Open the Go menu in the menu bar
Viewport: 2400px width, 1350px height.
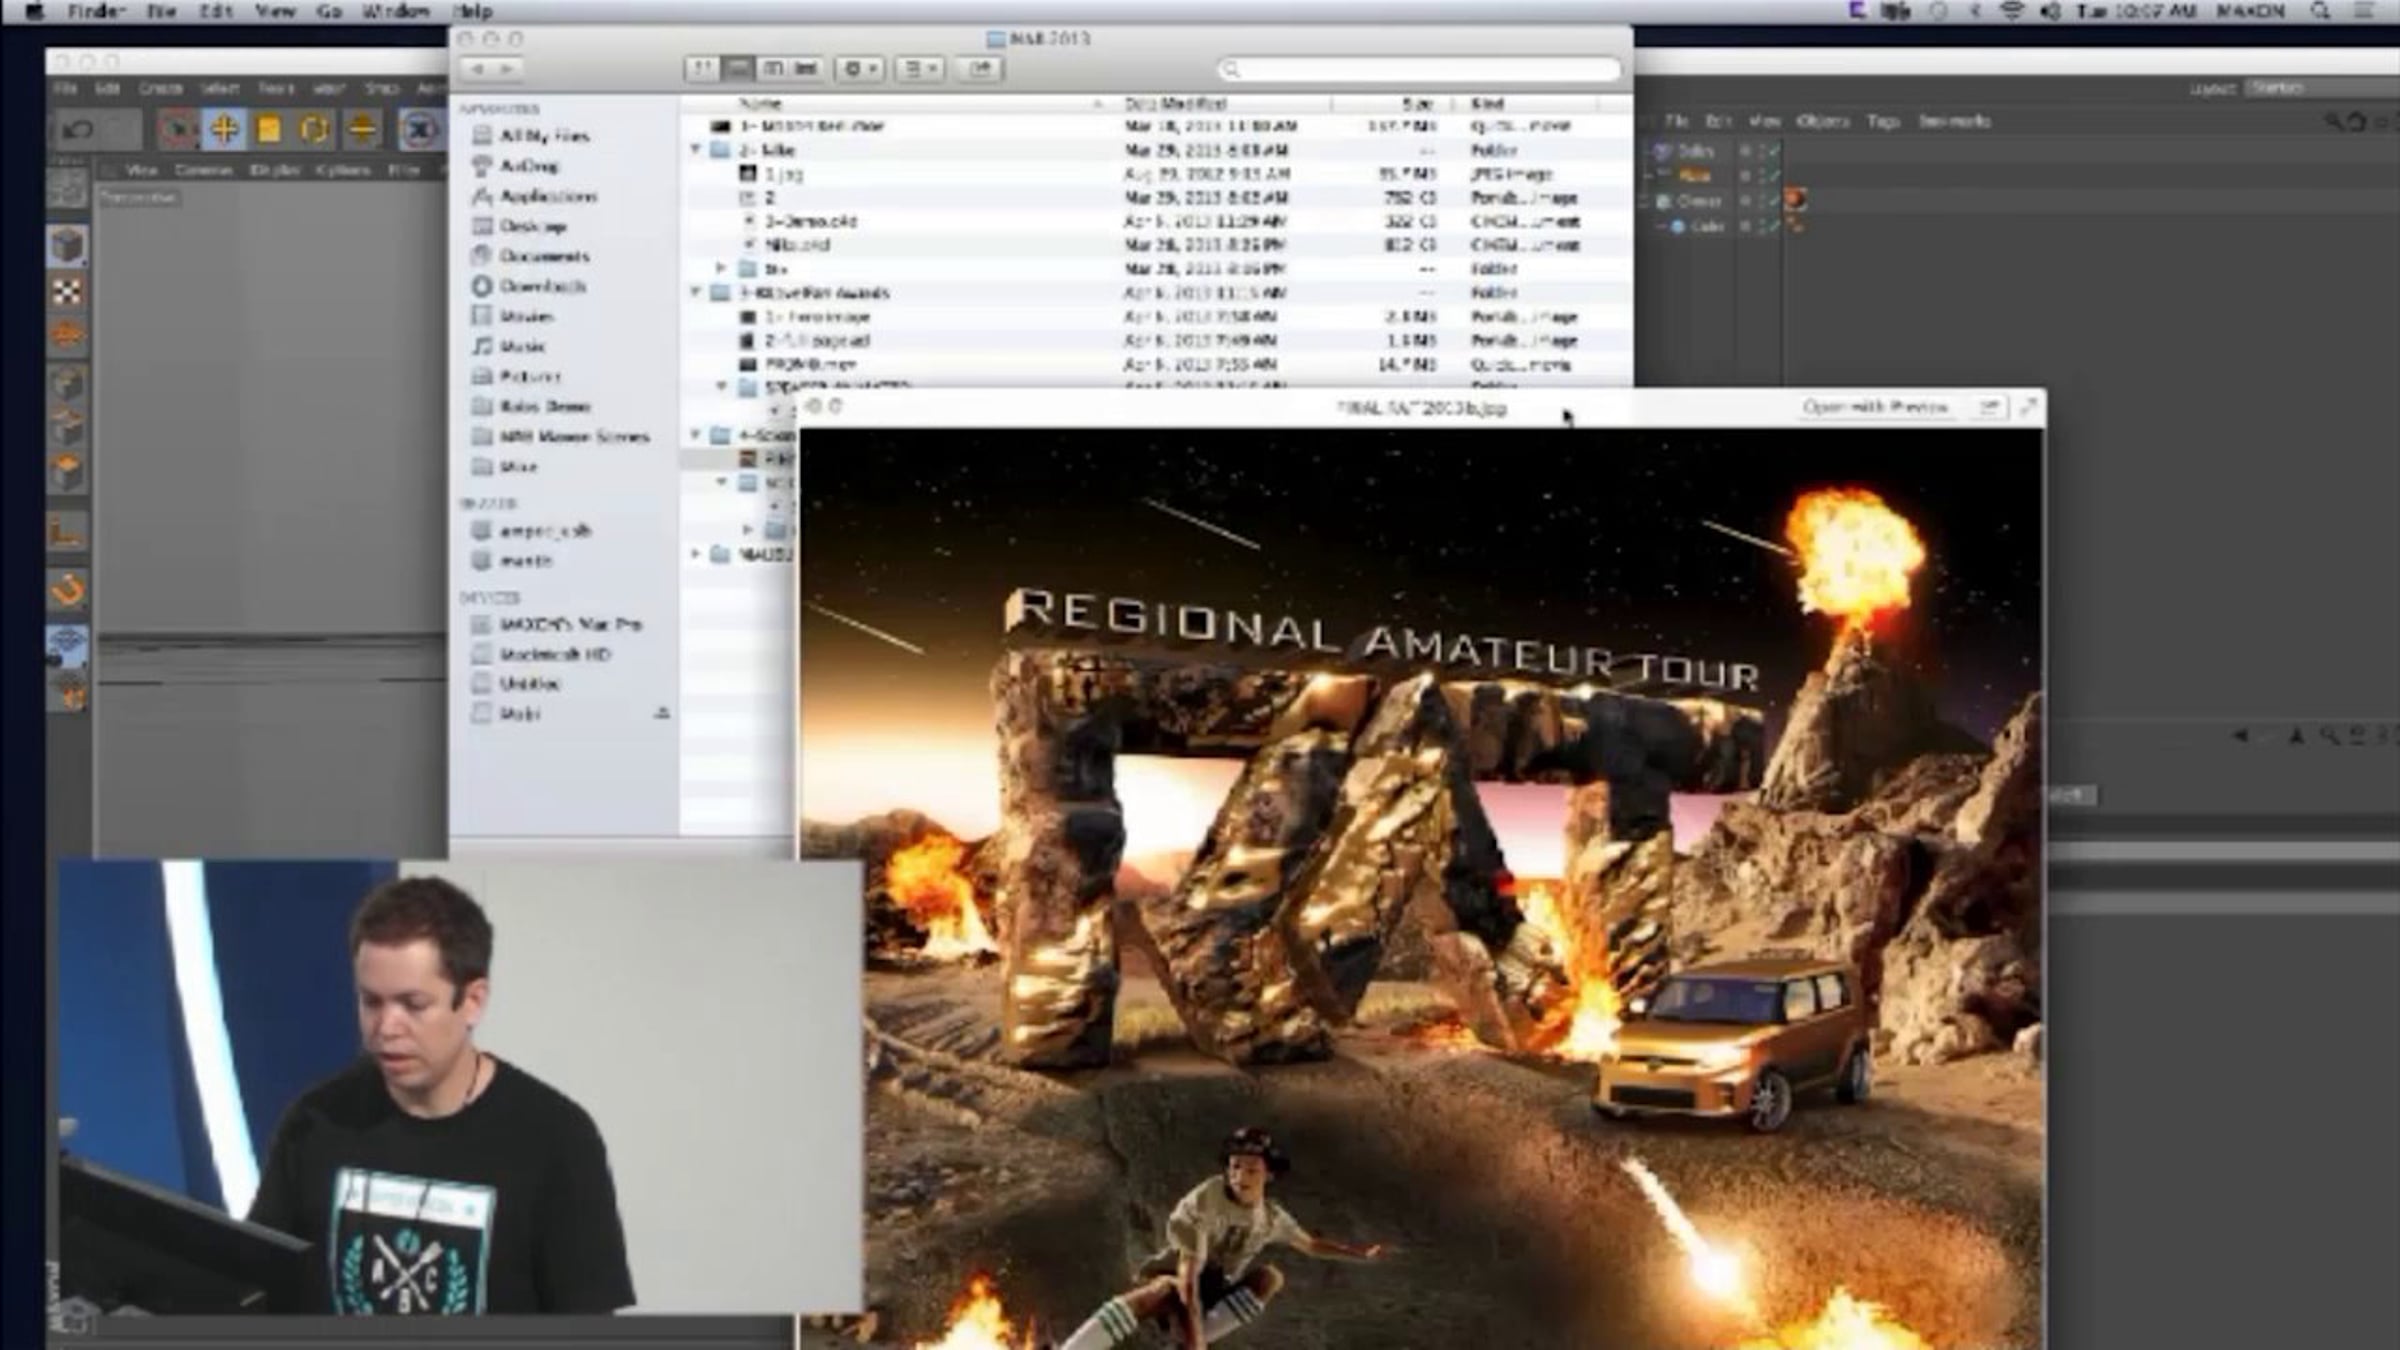pos(329,11)
